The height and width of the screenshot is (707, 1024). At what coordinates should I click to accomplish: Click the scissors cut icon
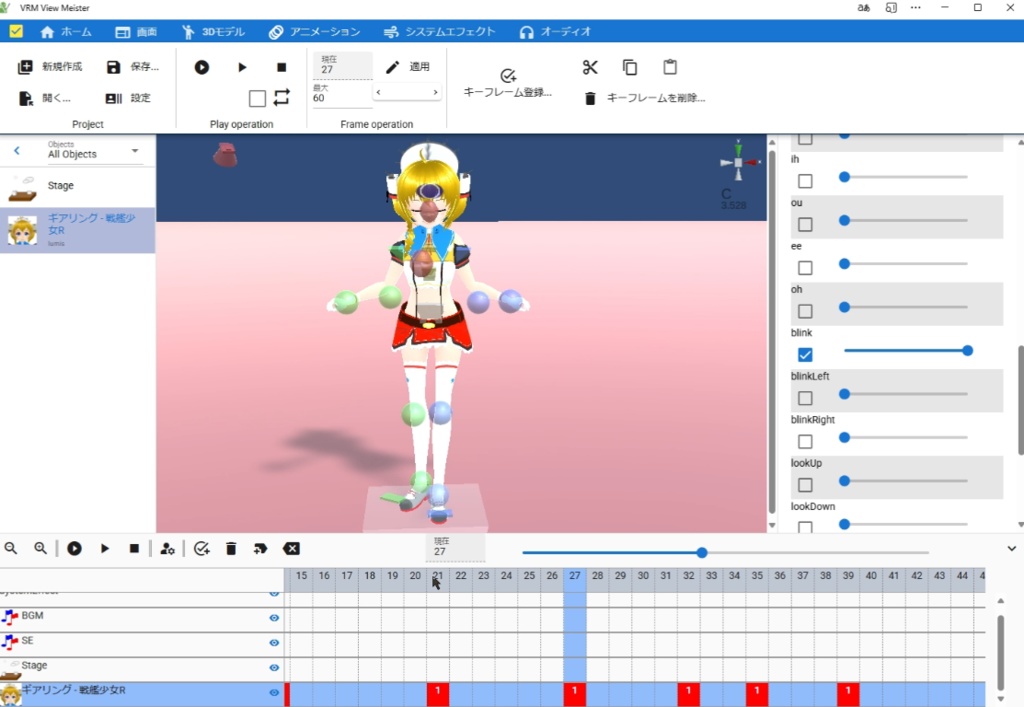click(590, 67)
